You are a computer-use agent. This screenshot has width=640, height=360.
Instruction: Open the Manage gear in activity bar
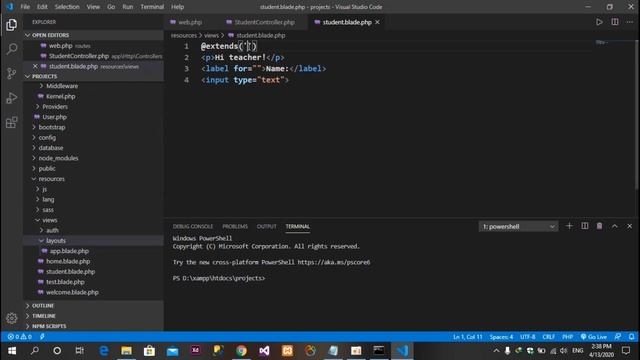tap(11, 318)
